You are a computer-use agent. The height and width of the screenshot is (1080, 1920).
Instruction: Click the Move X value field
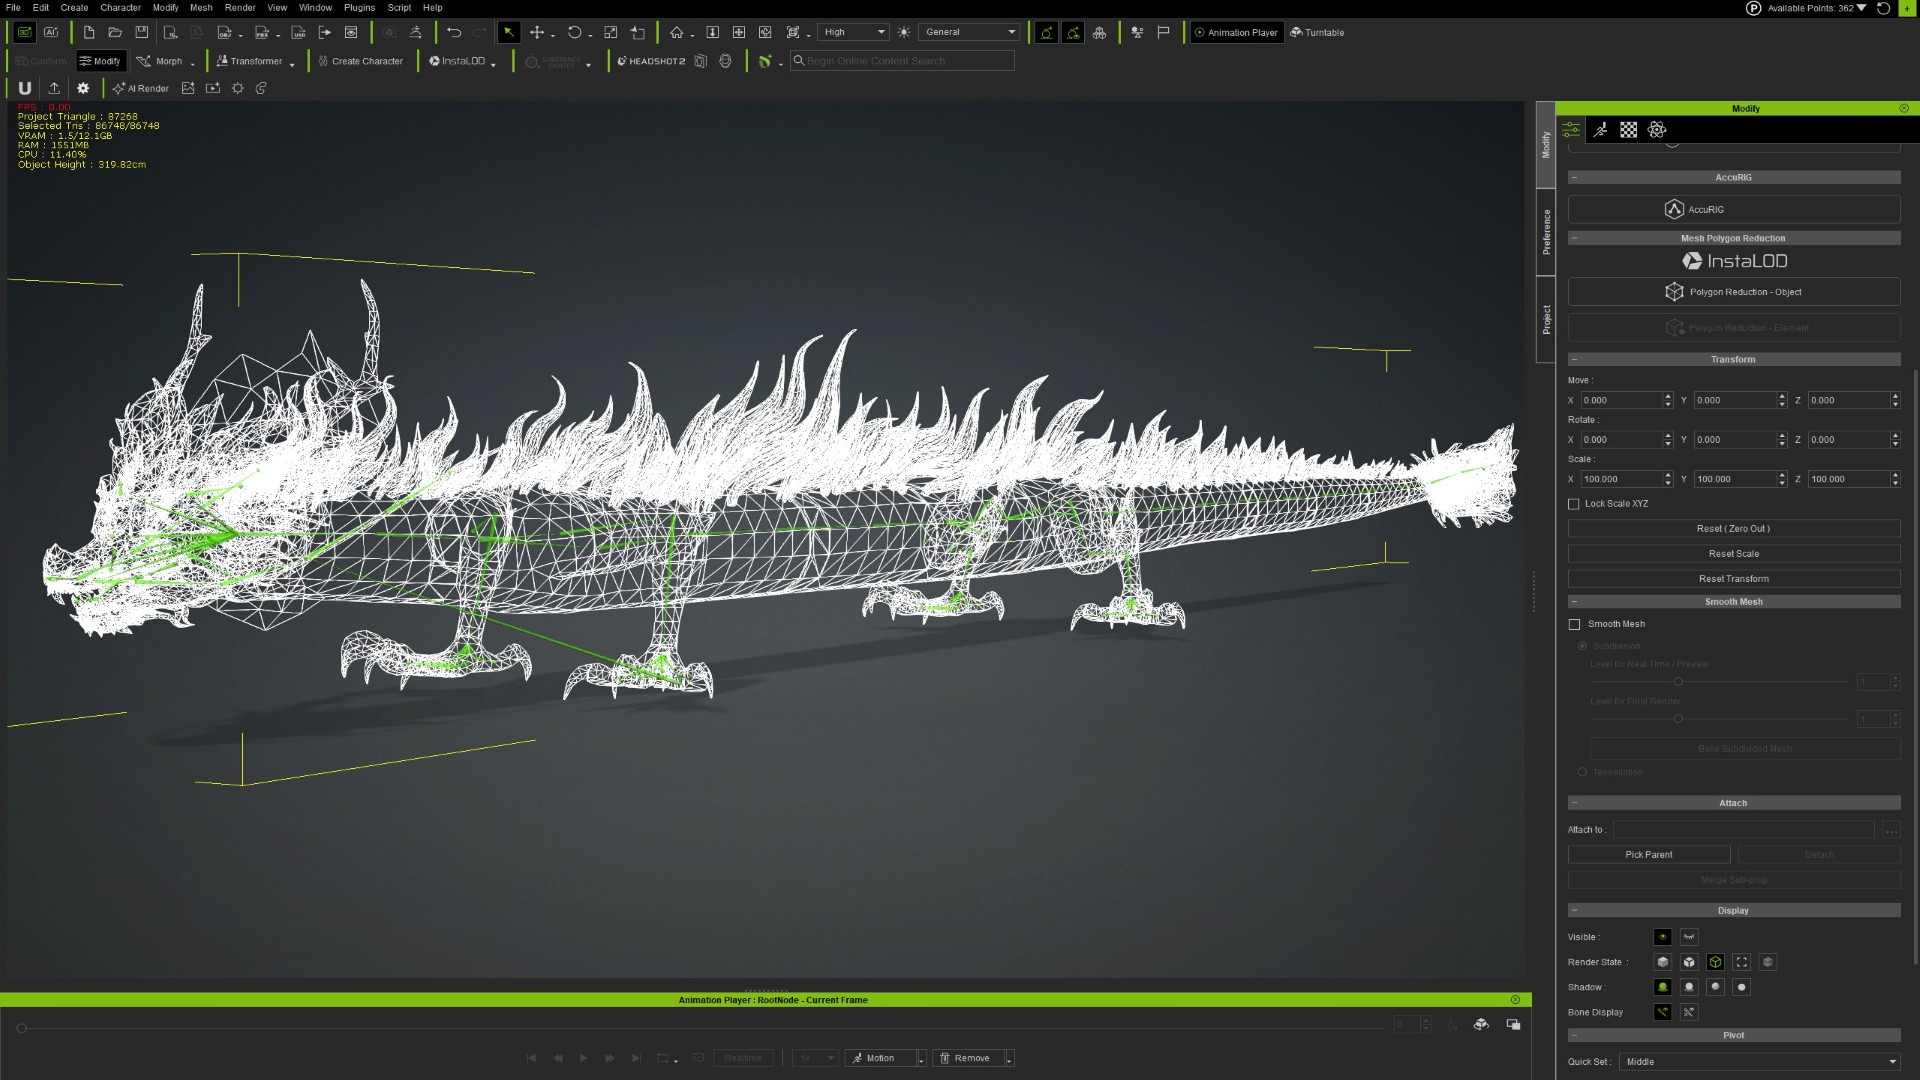pos(1622,400)
